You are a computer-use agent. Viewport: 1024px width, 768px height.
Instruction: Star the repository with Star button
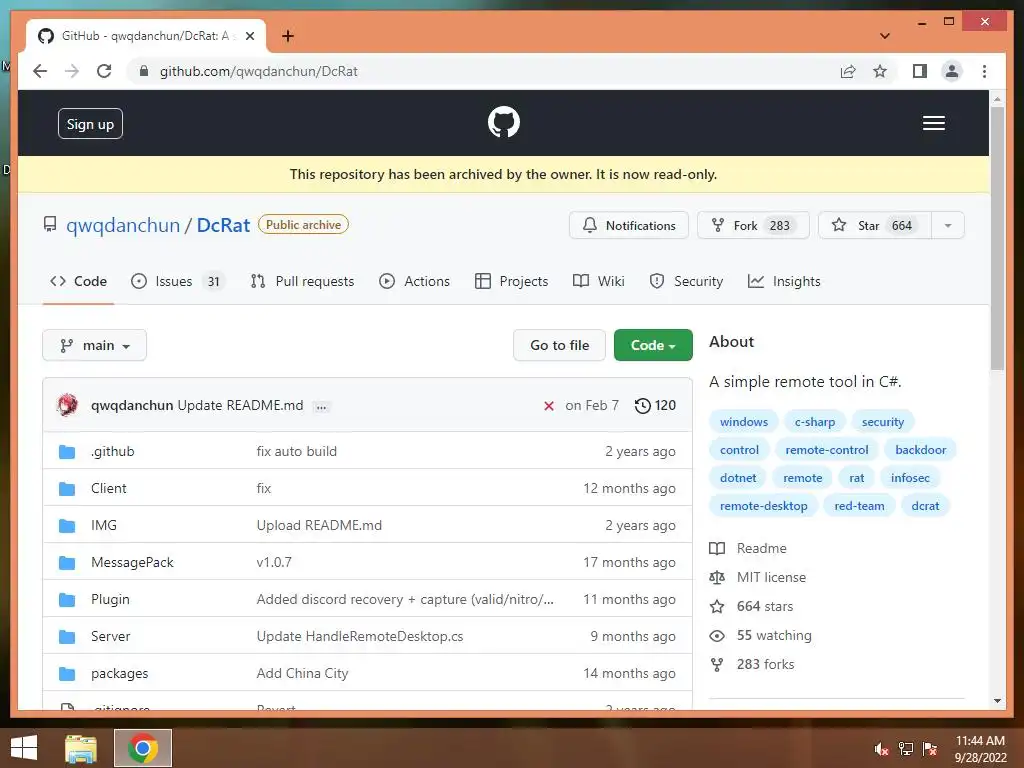[x=874, y=225]
